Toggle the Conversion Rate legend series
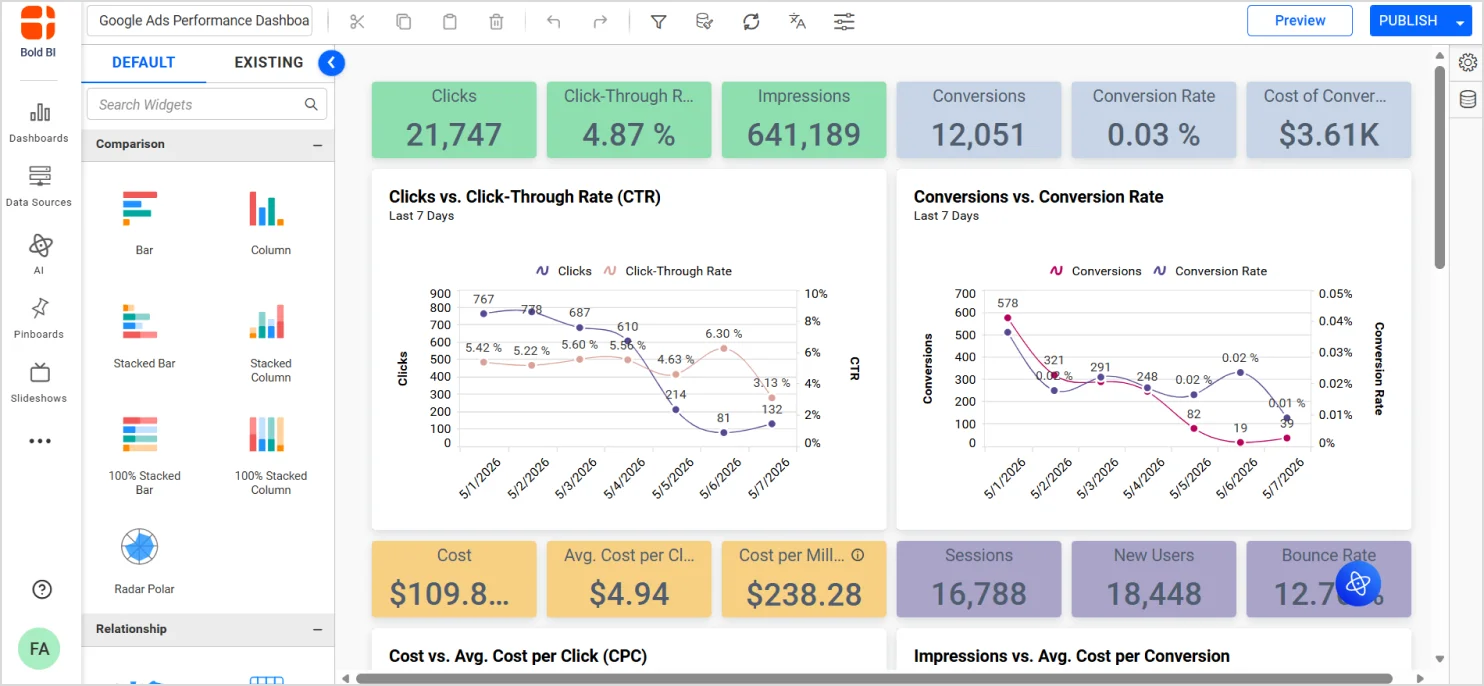1484x686 pixels. pos(1210,271)
